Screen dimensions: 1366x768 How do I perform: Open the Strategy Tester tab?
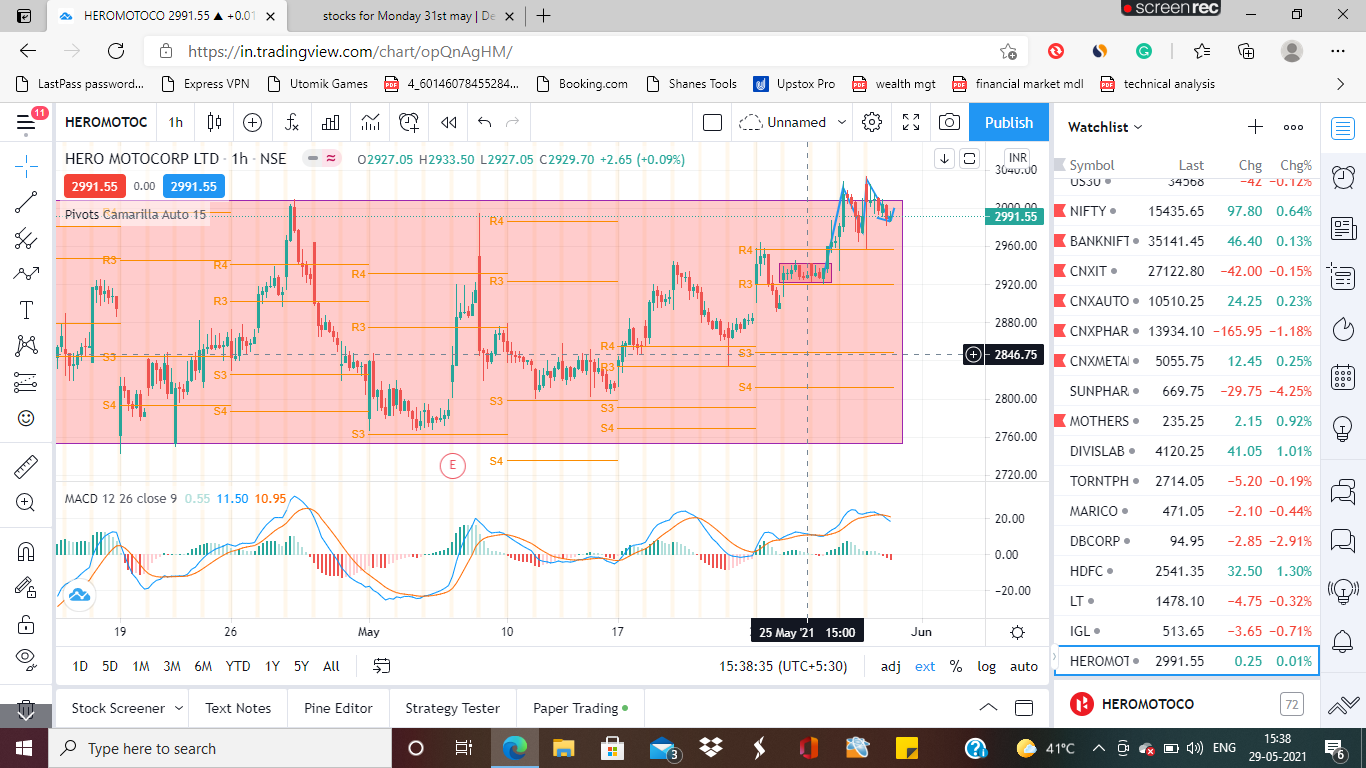452,708
